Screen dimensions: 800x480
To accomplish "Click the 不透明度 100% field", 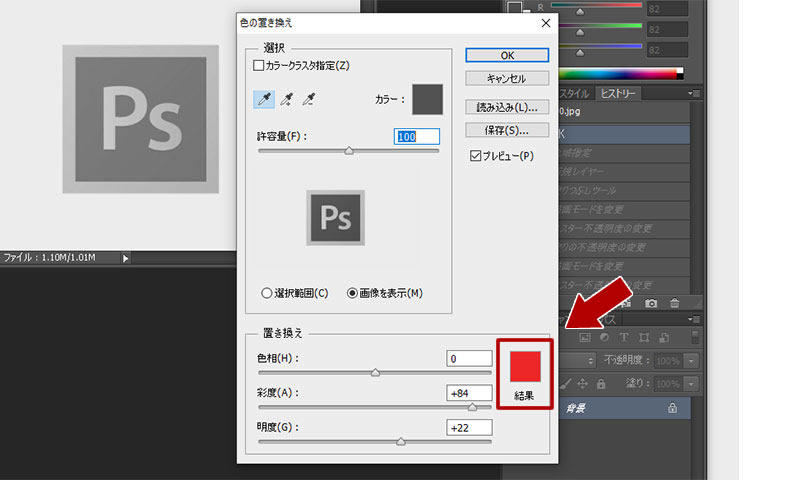I will (x=668, y=361).
